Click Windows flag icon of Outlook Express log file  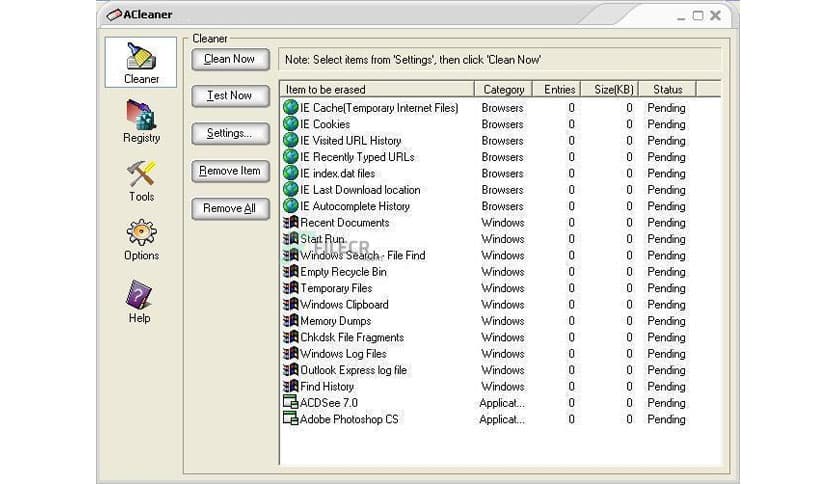pos(291,370)
